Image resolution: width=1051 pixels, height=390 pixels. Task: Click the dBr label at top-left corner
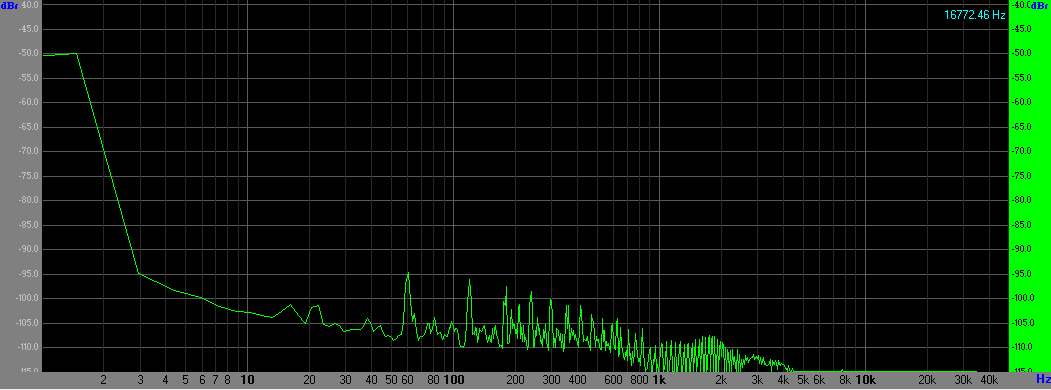10,5
